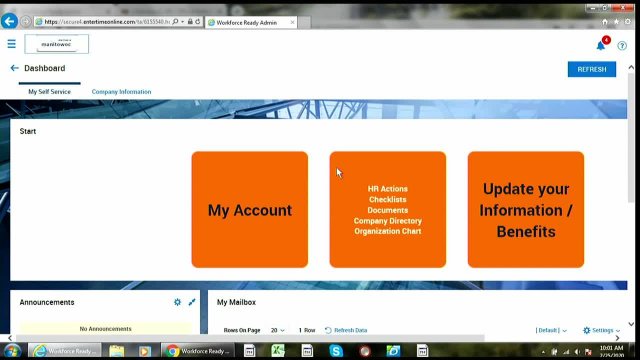Click the taskbar clock
Viewport: 640px width, 360px height.
(x=611, y=351)
